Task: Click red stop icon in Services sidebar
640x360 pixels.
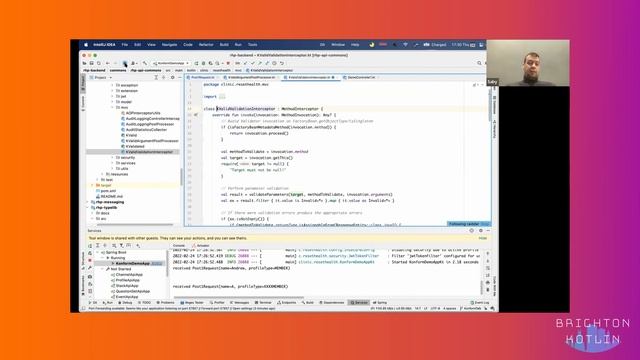Action: (x=90, y=260)
